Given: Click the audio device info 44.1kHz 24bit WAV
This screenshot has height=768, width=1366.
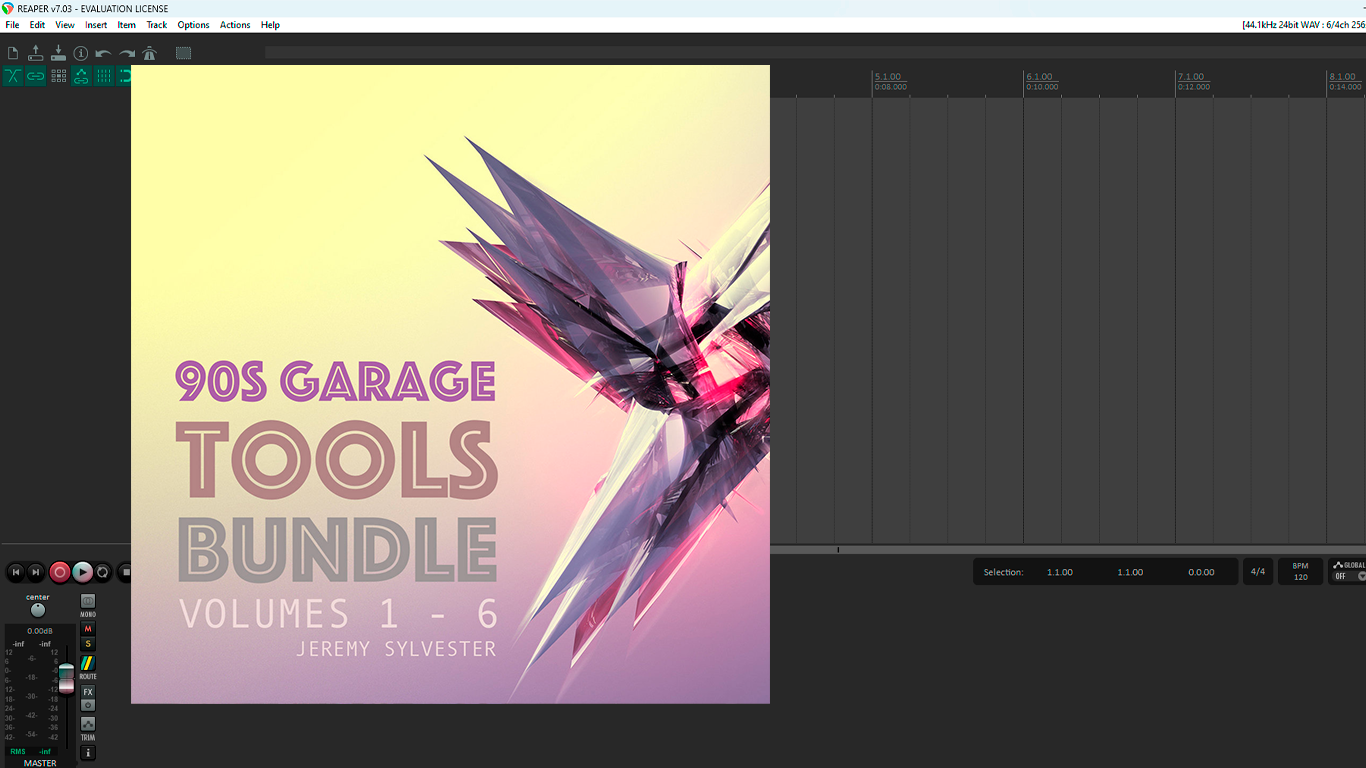Looking at the screenshot, I should click(1303, 25).
